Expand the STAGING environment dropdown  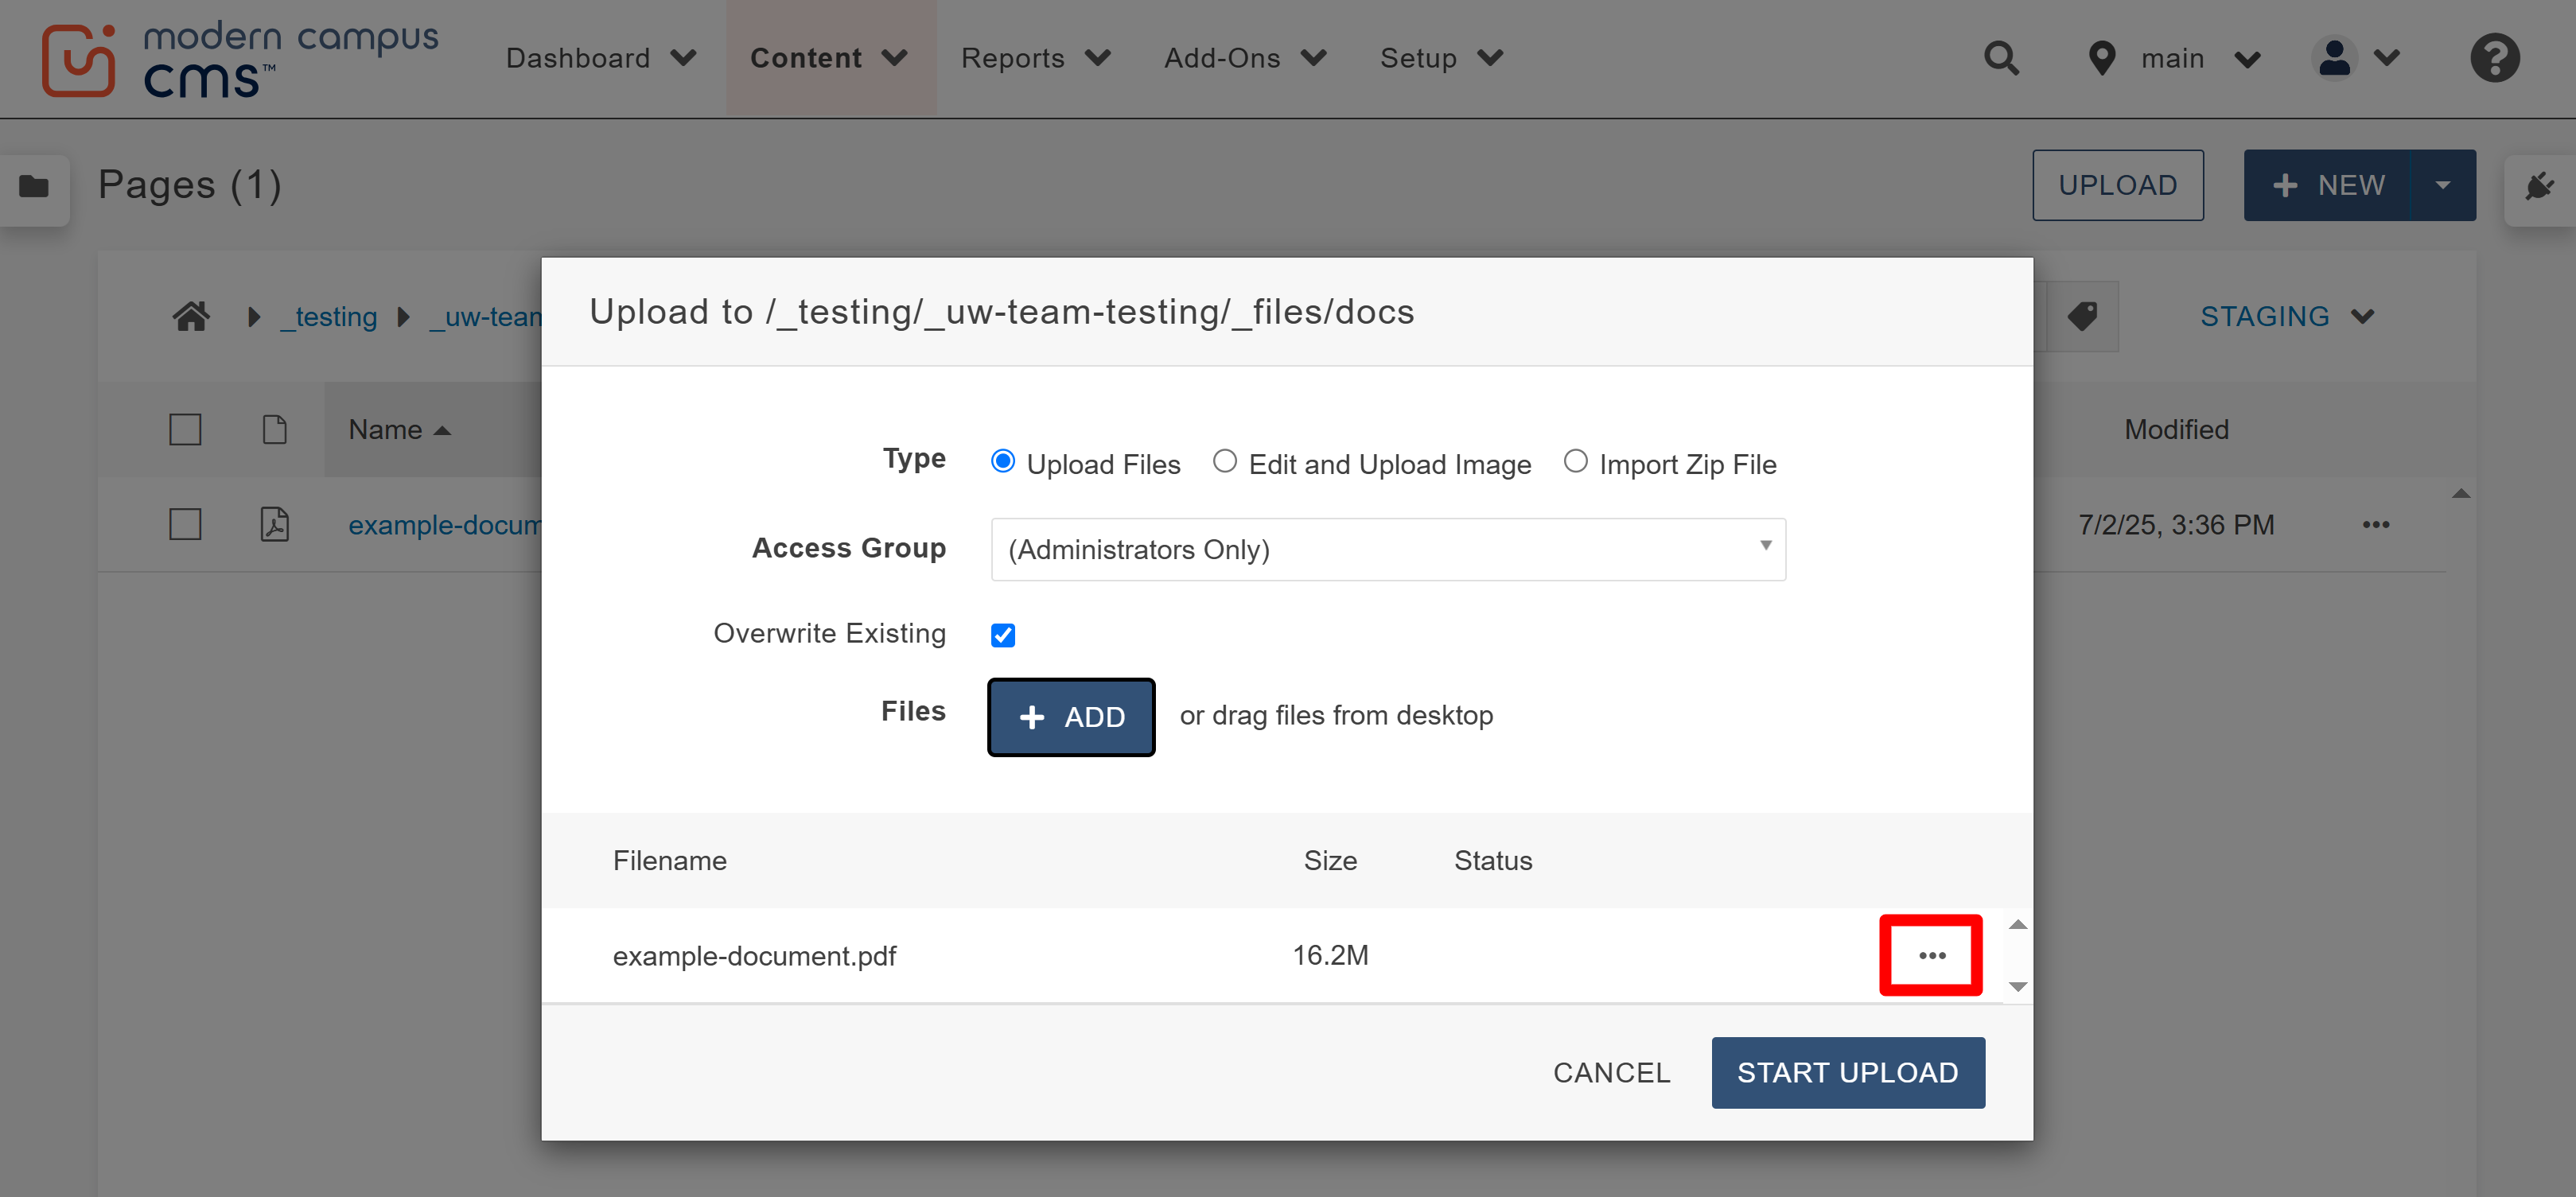(2288, 316)
